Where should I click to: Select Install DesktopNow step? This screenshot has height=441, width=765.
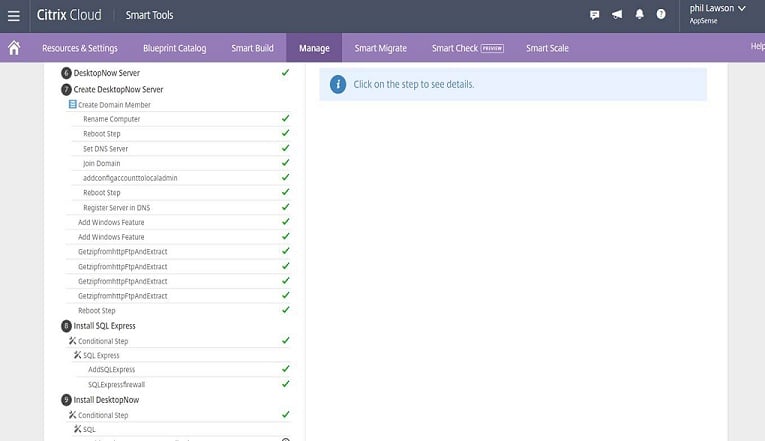point(106,400)
